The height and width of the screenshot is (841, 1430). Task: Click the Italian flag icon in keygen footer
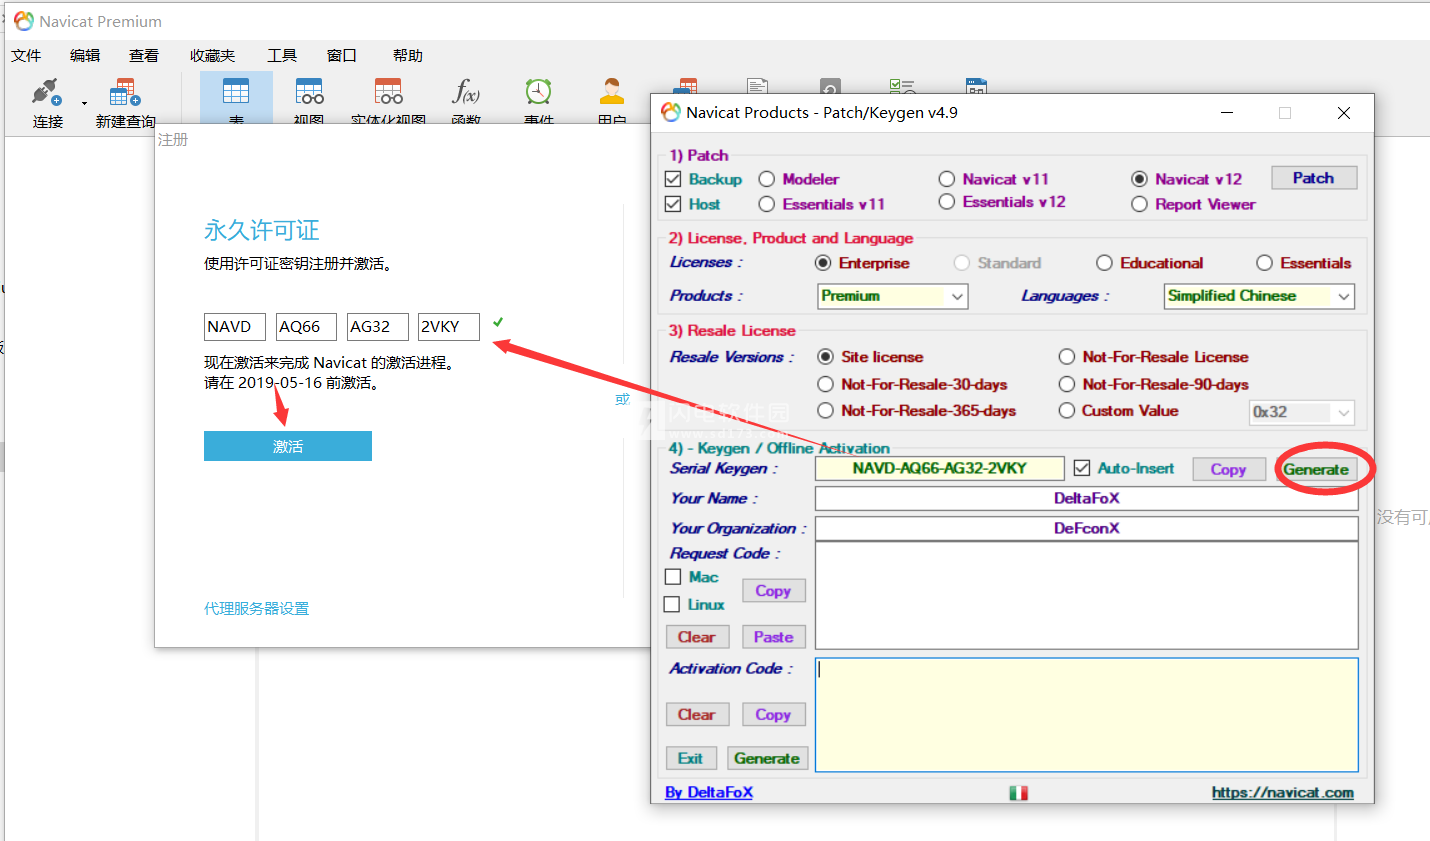coord(1018,793)
